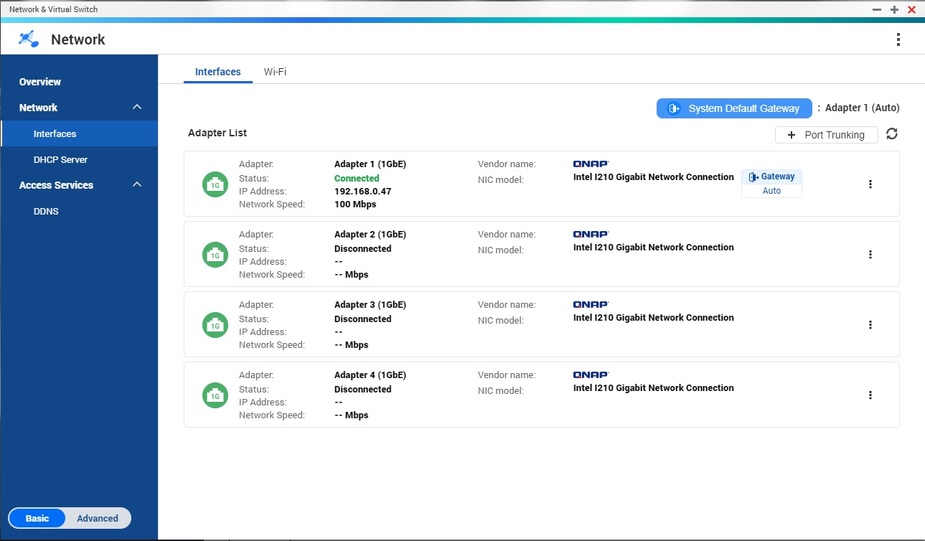Screen dimensions: 925x541
Task: Click Adapter 3 Disconnected status
Action: [x=363, y=319]
